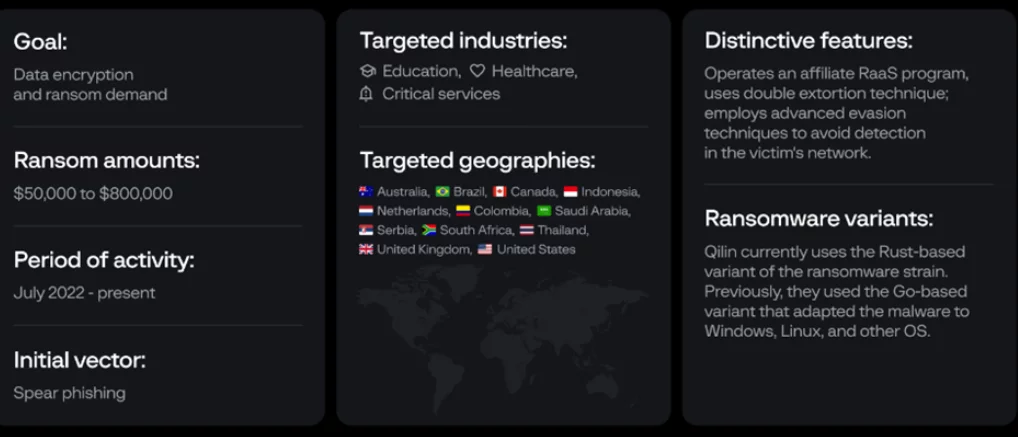This screenshot has height=437, width=1018.
Task: Click the Colombia flag icon
Action: (463, 211)
